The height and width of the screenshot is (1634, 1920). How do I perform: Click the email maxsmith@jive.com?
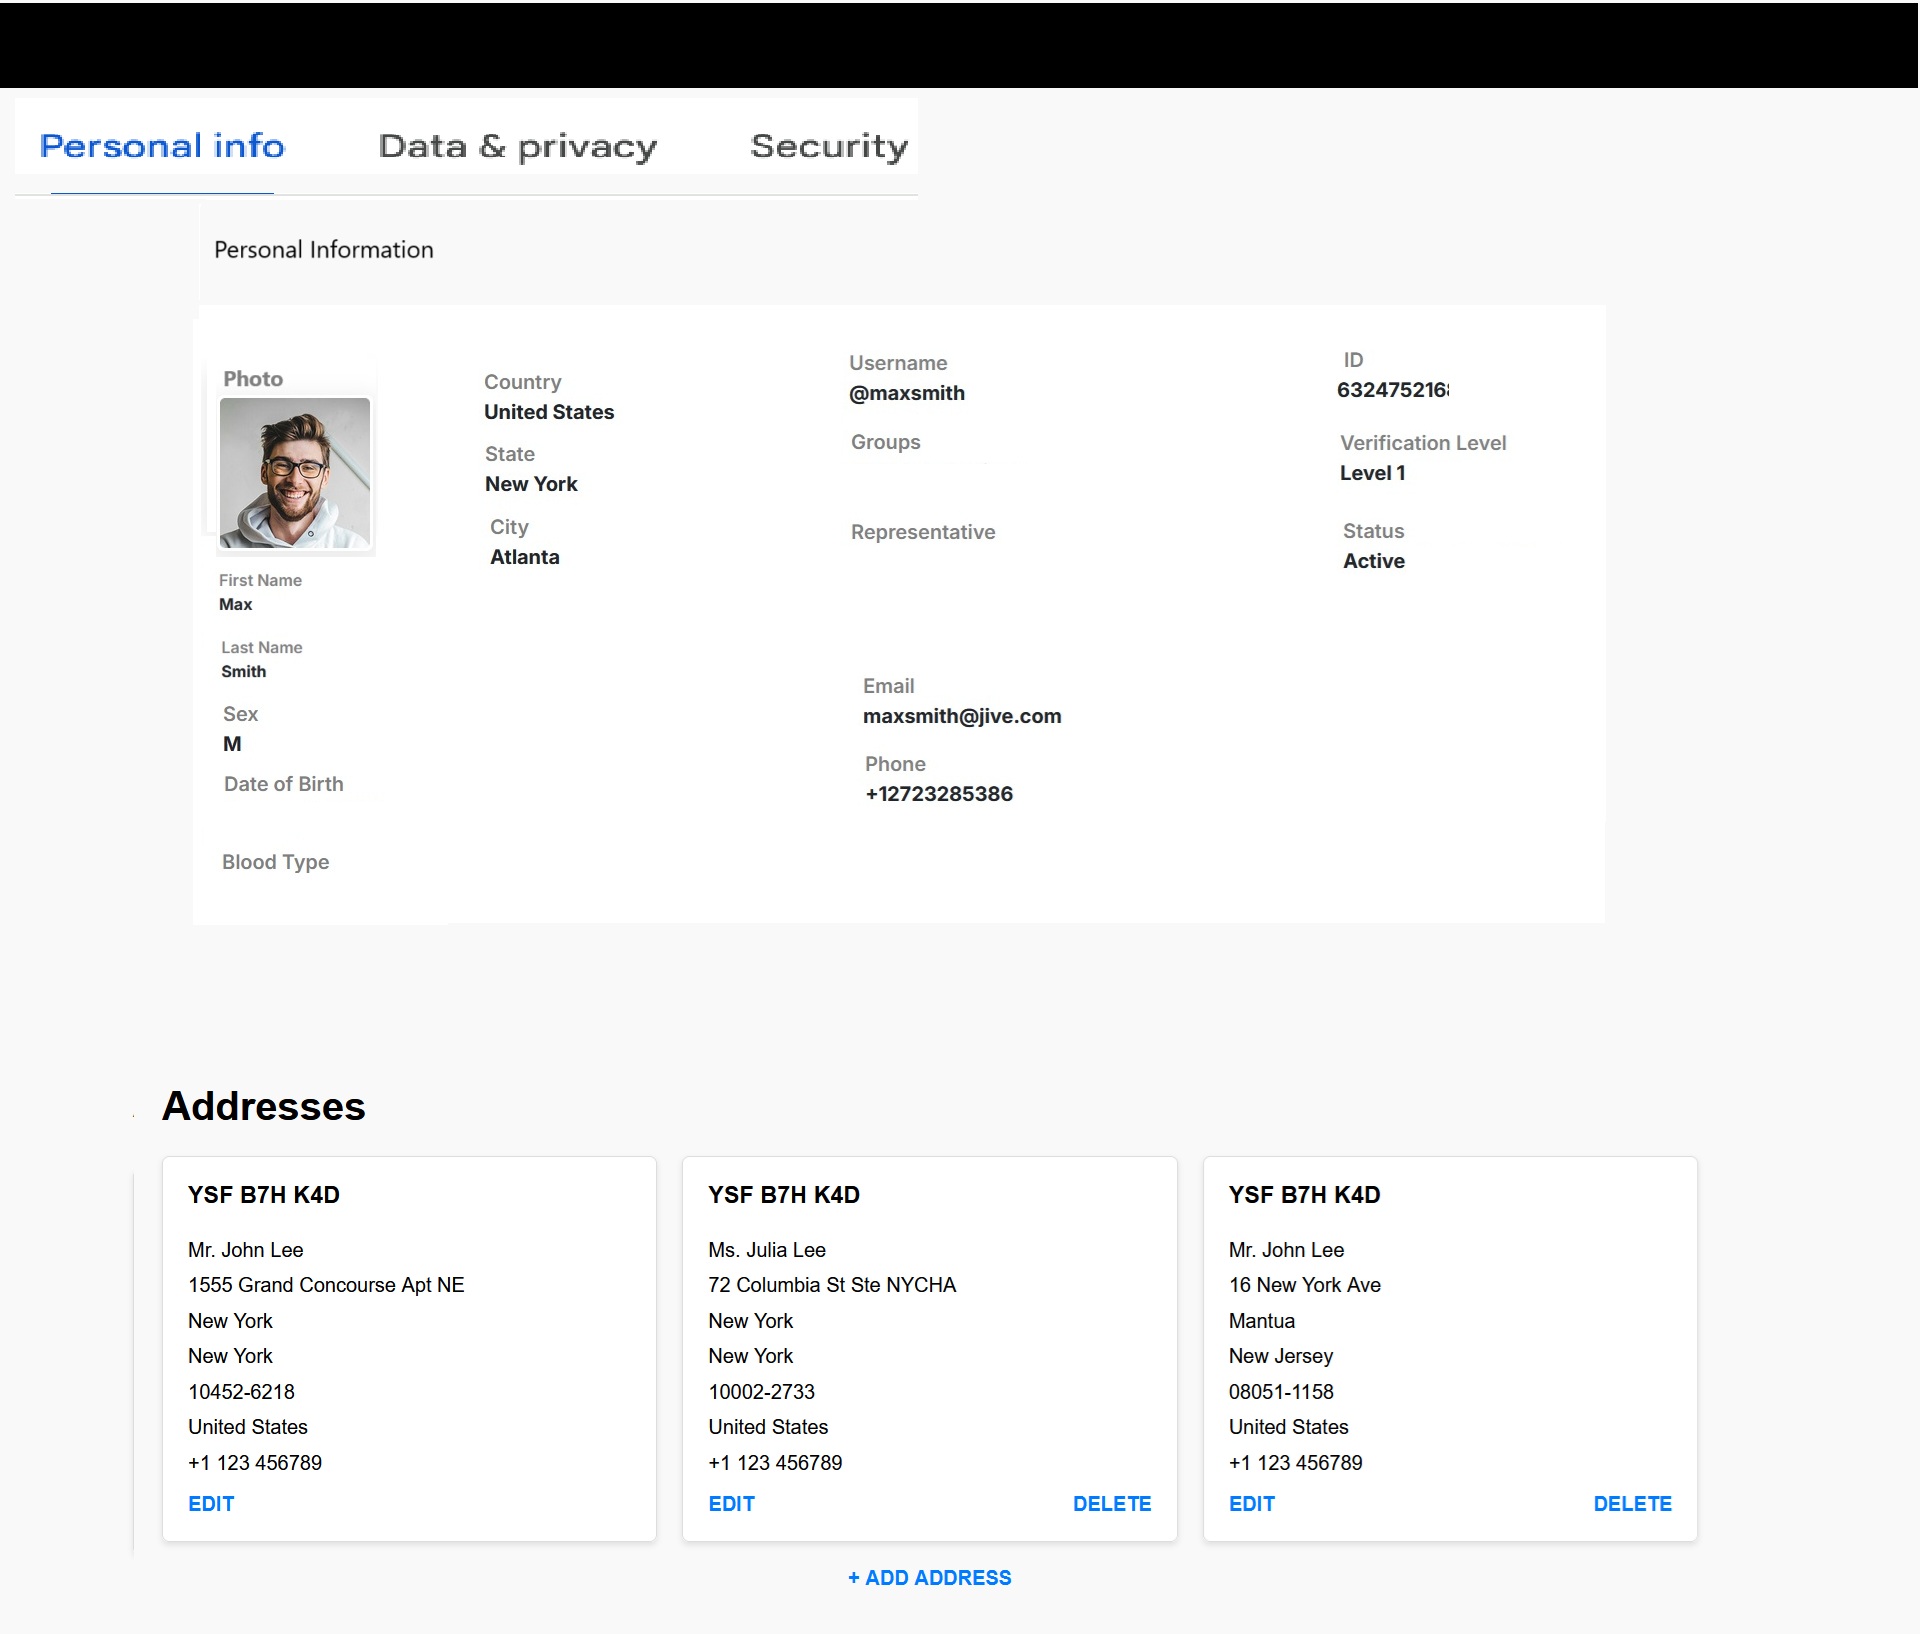[x=962, y=716]
